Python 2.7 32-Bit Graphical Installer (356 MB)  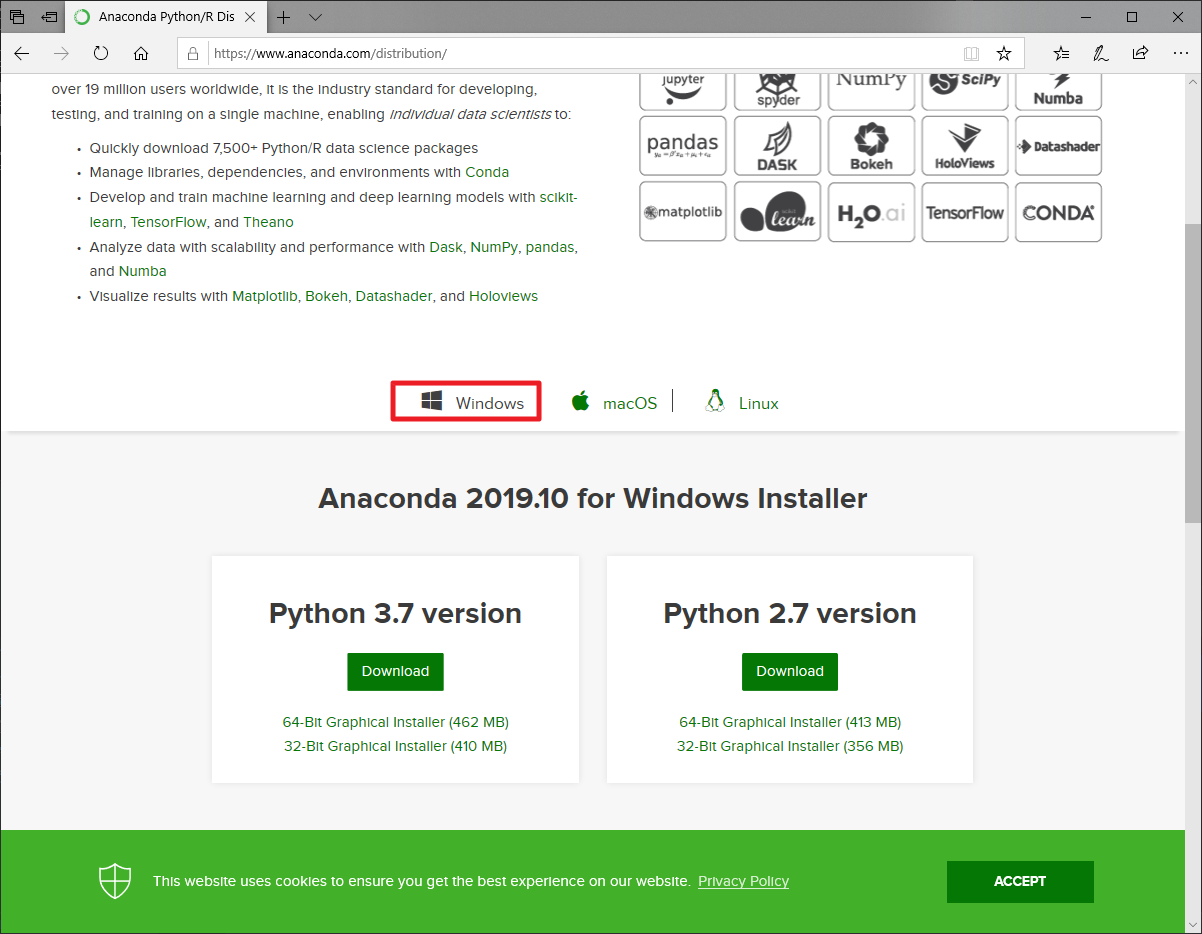pos(790,746)
